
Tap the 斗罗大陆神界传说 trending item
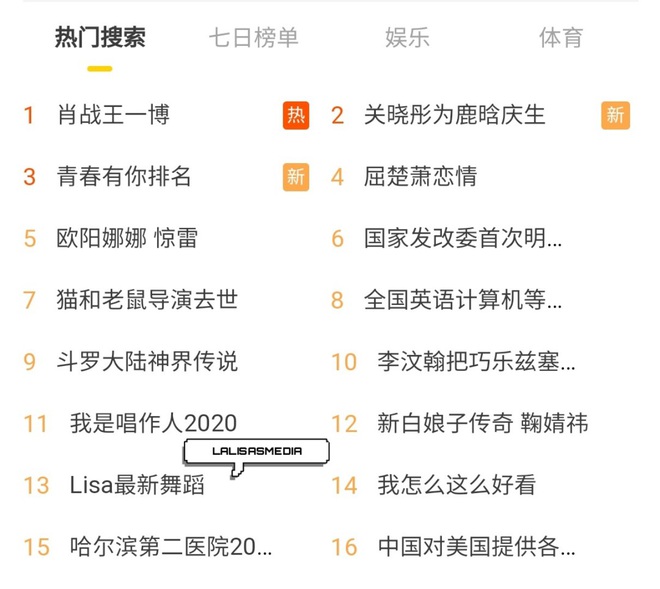point(147,362)
